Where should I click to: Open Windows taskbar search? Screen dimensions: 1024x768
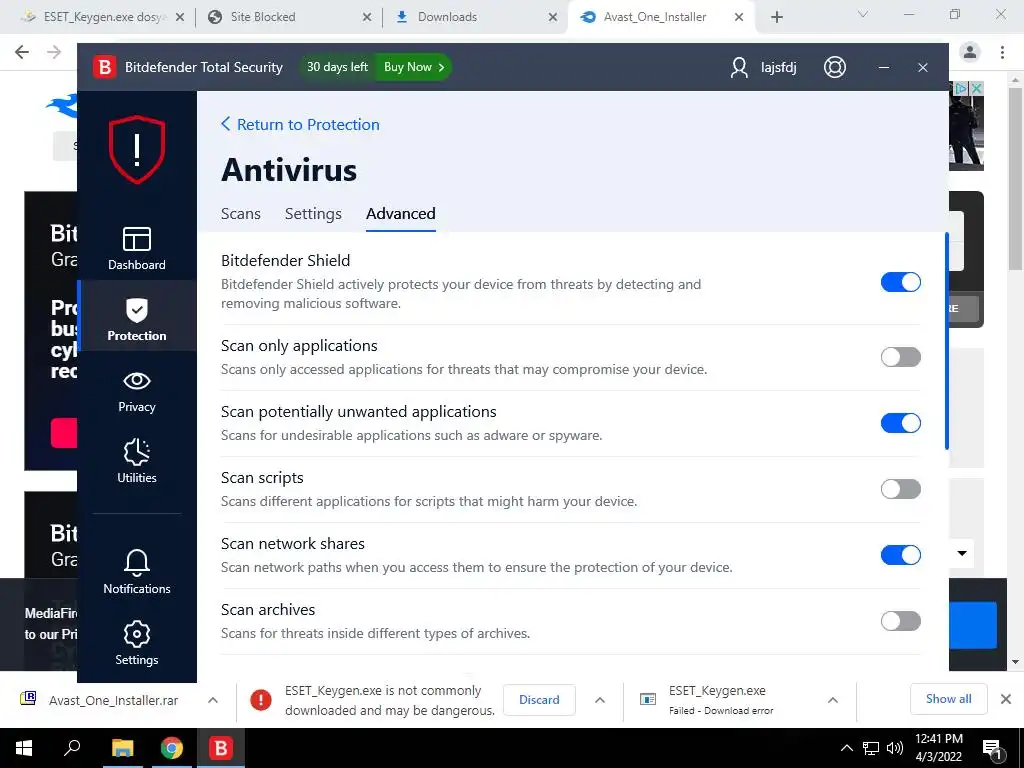72,747
